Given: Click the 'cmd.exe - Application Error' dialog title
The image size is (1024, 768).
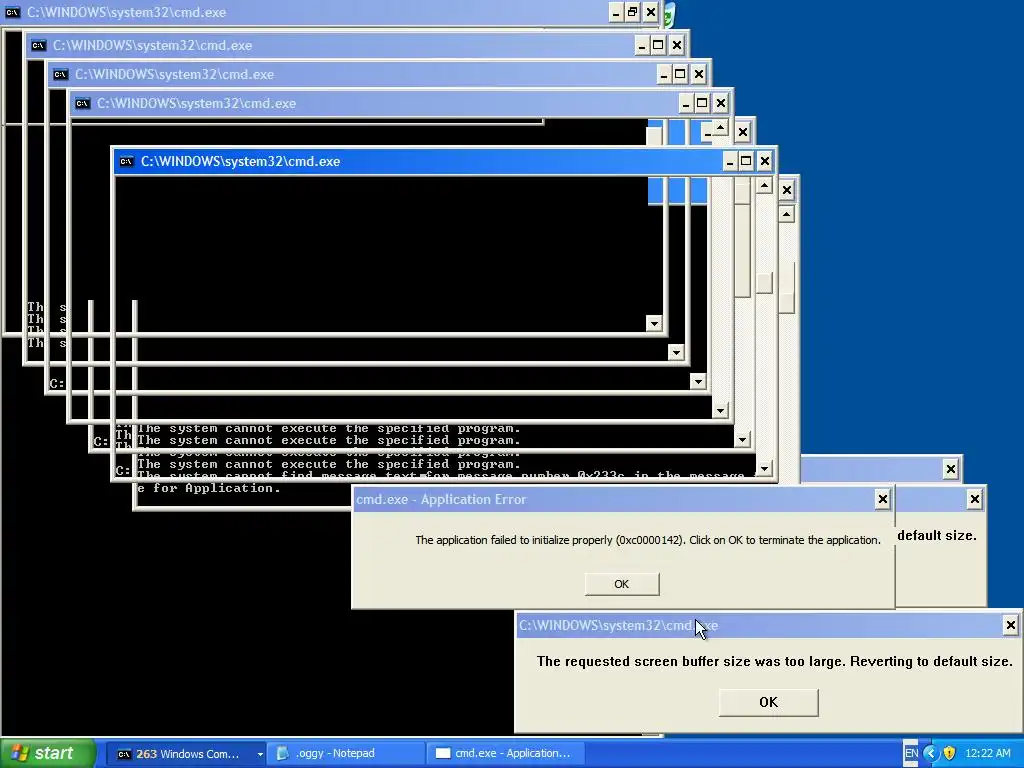Looking at the screenshot, I should [441, 500].
